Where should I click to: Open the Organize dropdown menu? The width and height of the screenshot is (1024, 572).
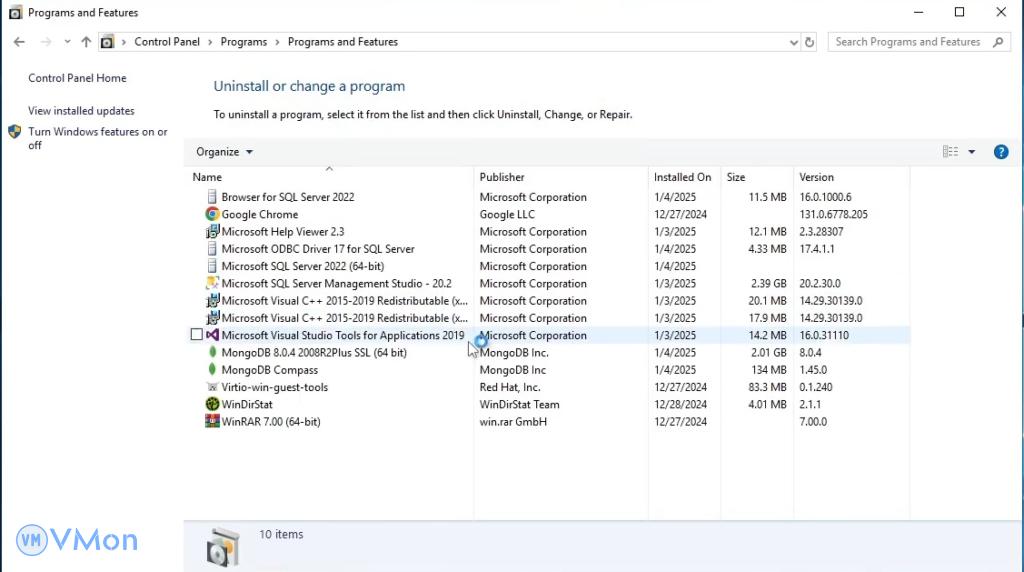pos(224,152)
